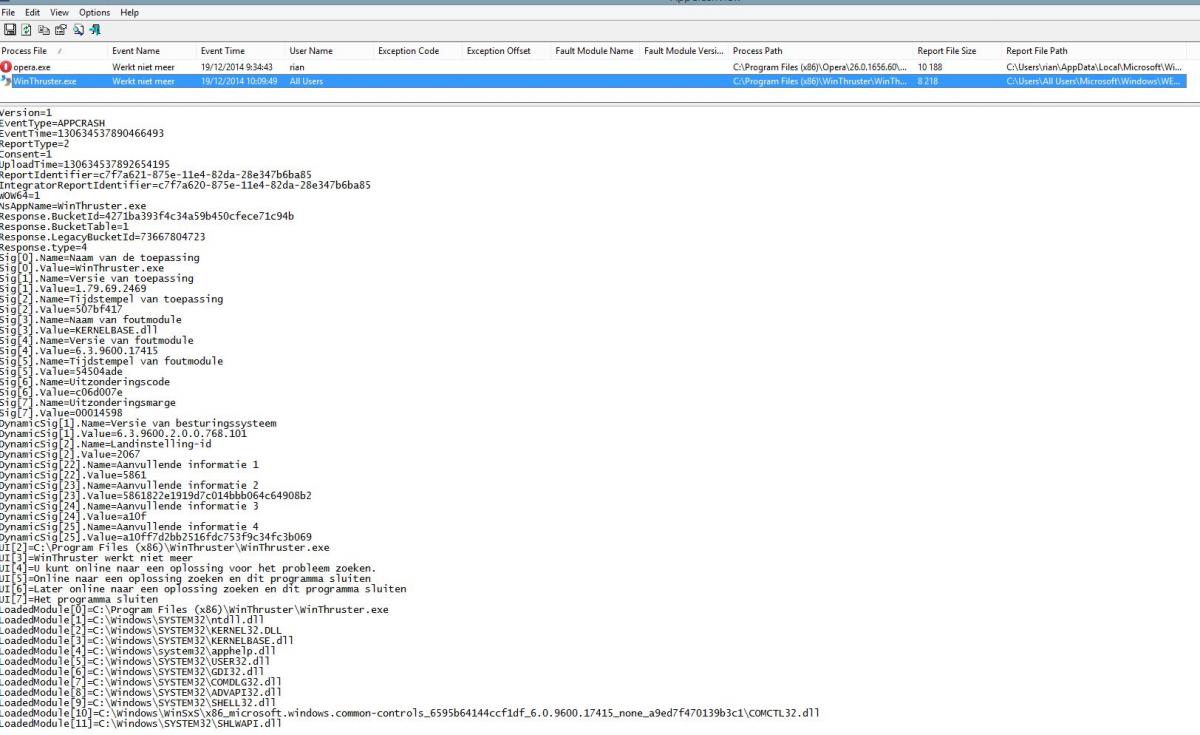Click the Fault Module Version column header
The image size is (1200, 735).
coord(684,51)
